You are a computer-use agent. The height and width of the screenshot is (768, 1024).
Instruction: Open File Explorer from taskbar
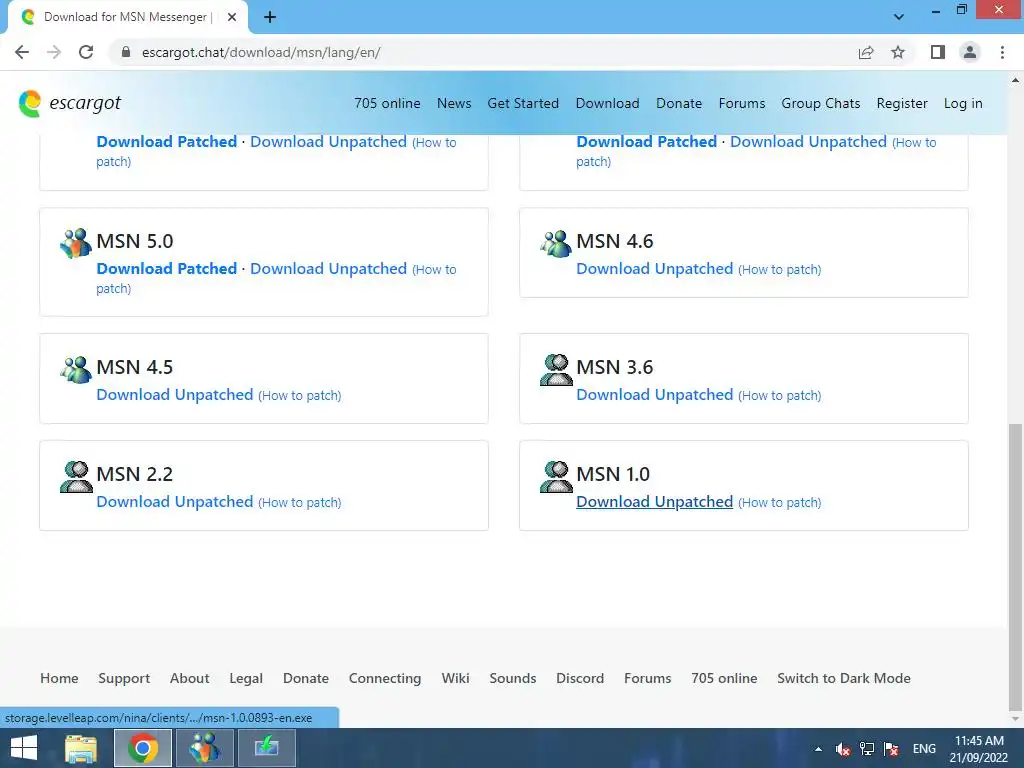[81, 748]
